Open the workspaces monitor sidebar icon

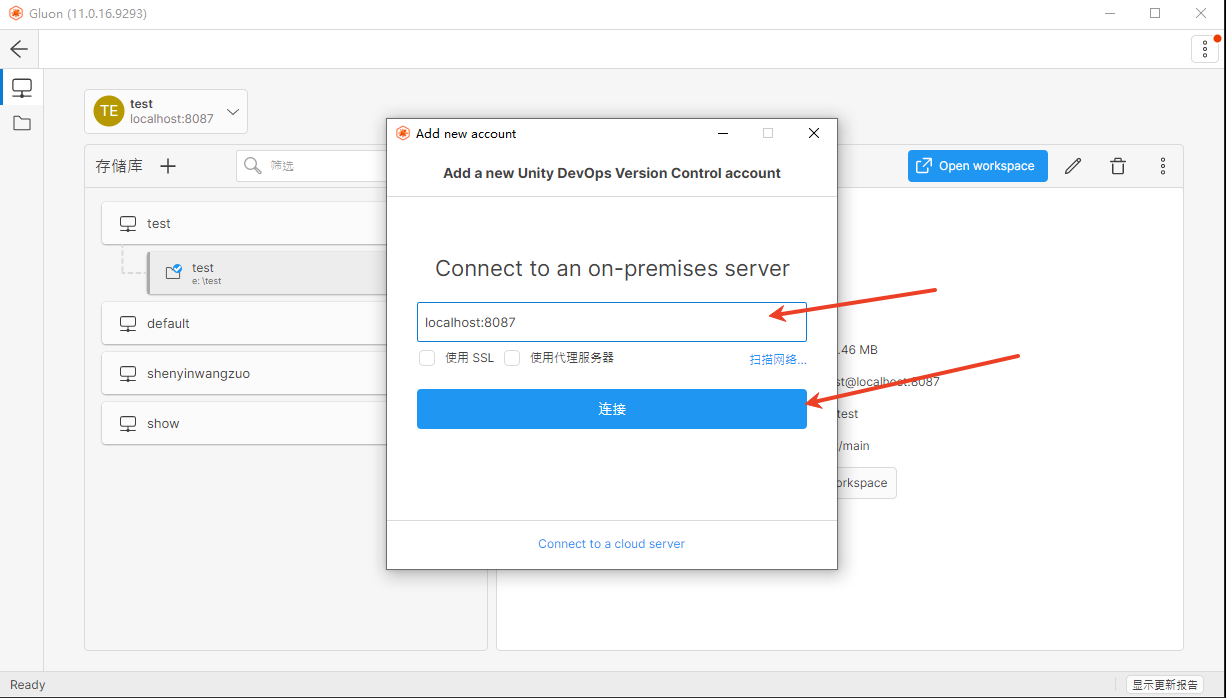point(21,88)
